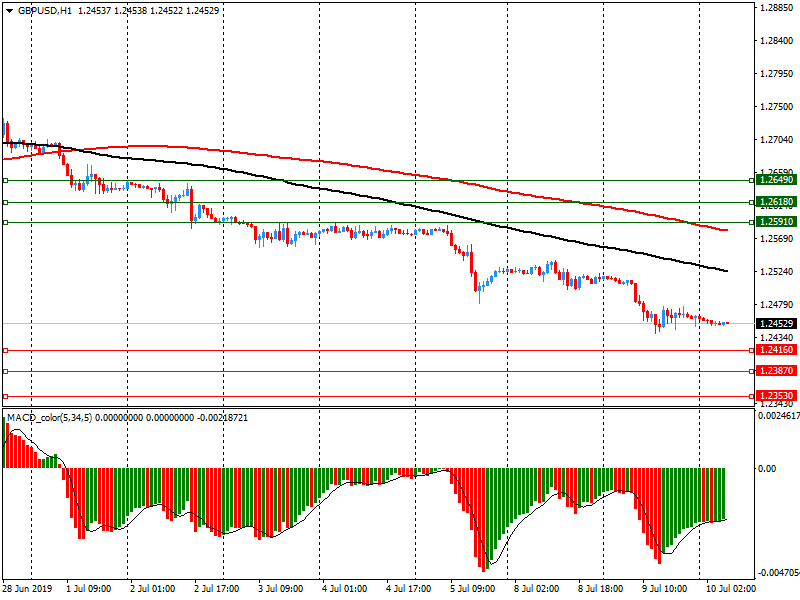Click the 1.24790 price axis label

click(777, 305)
